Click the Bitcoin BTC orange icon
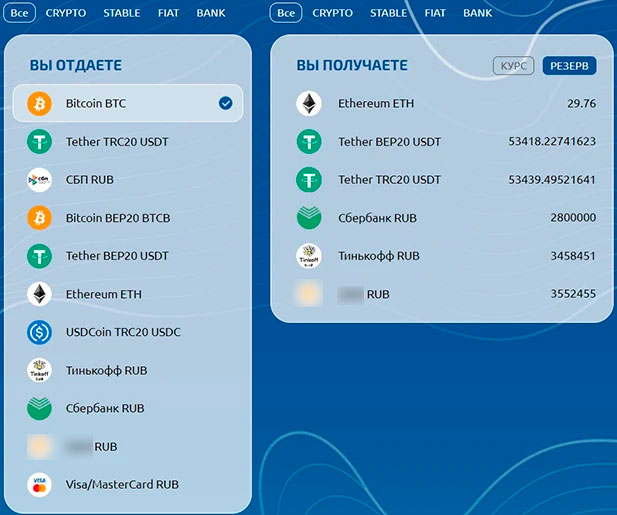This screenshot has width=617, height=515. coord(39,103)
